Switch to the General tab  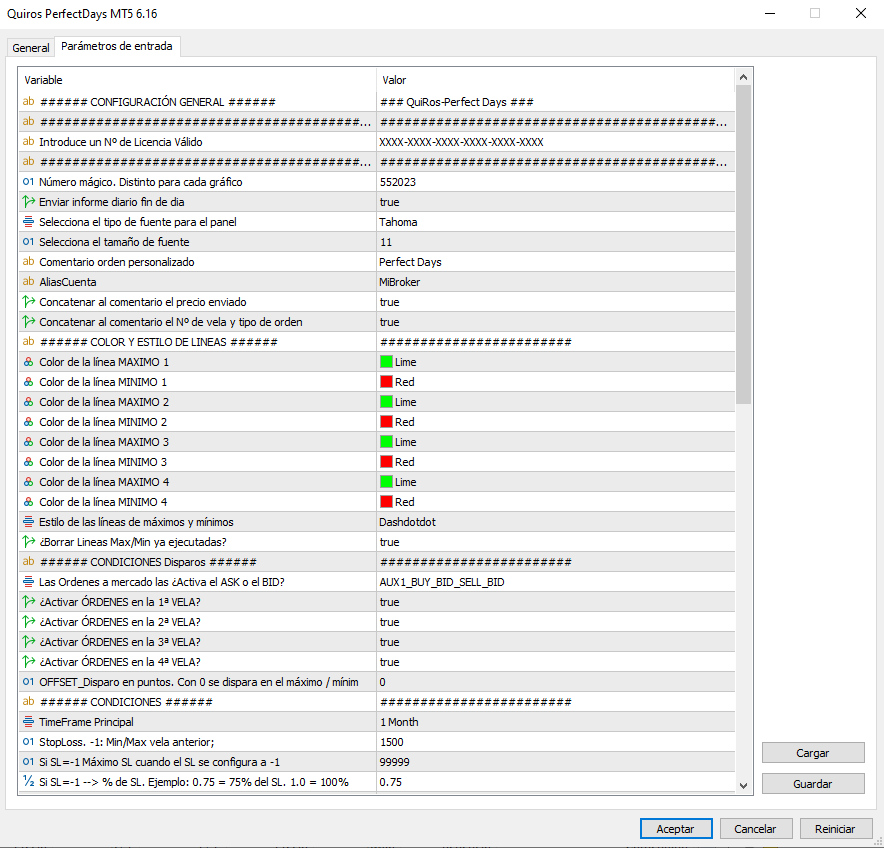31,48
